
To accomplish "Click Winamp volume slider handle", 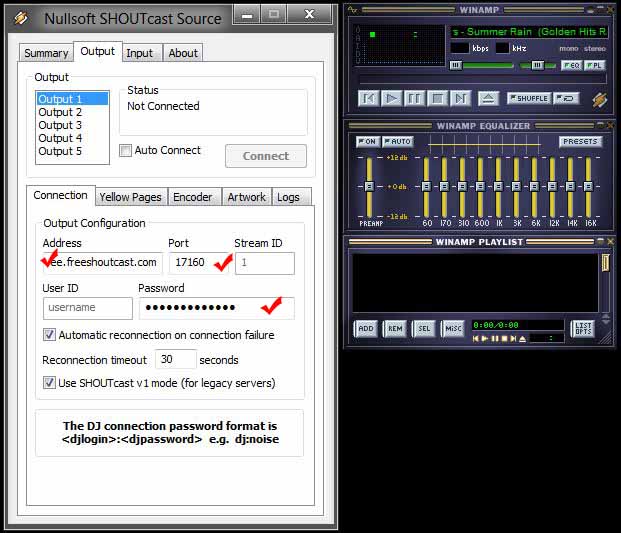I will [x=456, y=65].
